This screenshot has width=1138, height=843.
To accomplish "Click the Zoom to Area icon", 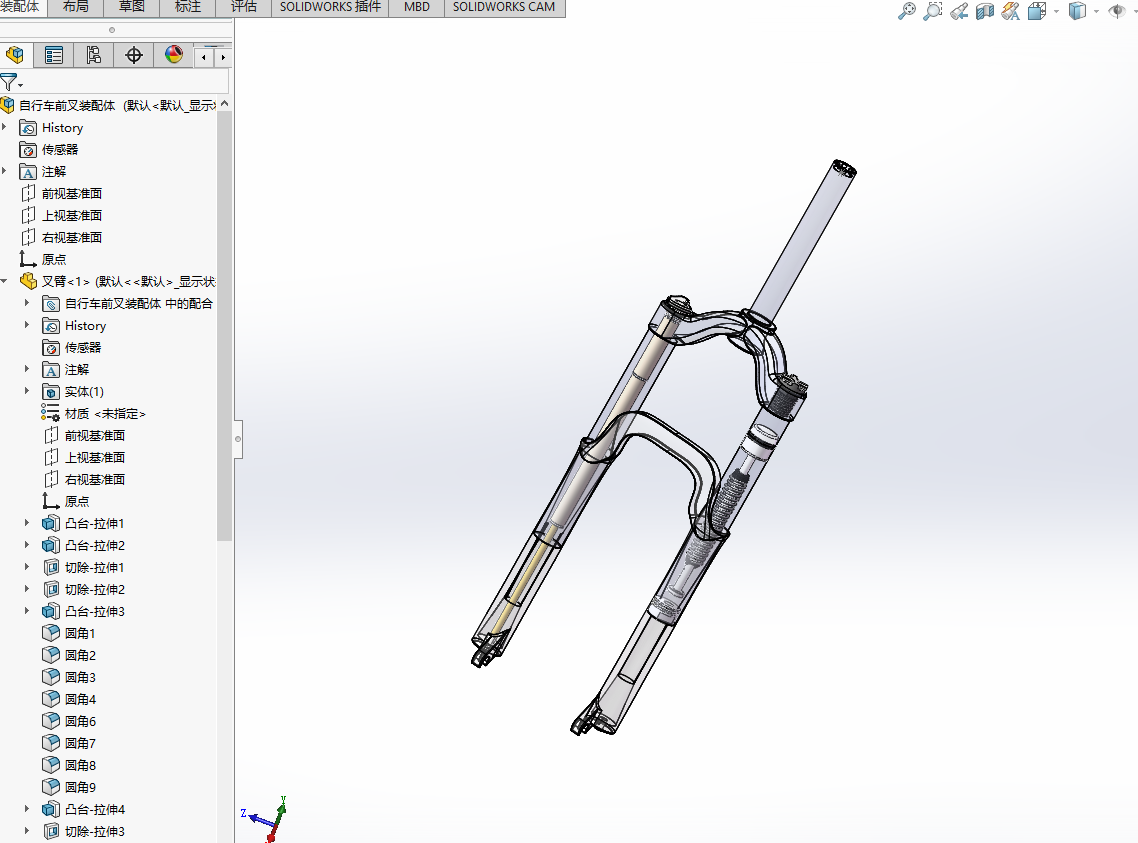I will click(933, 11).
